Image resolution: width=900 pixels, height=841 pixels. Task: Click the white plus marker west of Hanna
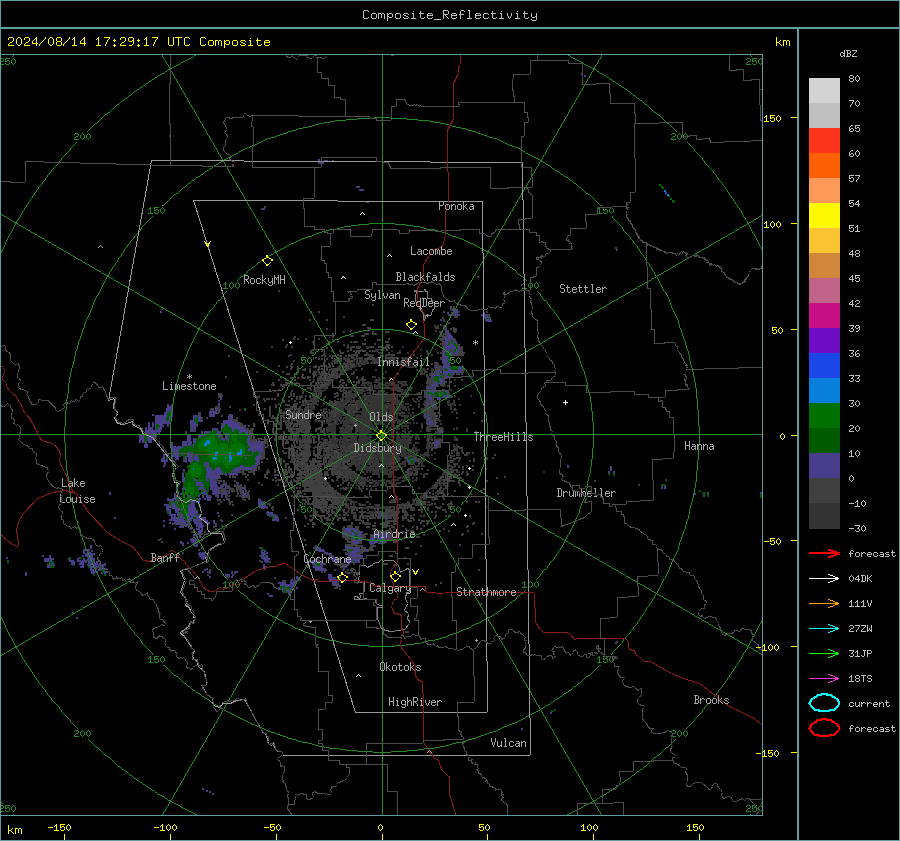point(565,402)
